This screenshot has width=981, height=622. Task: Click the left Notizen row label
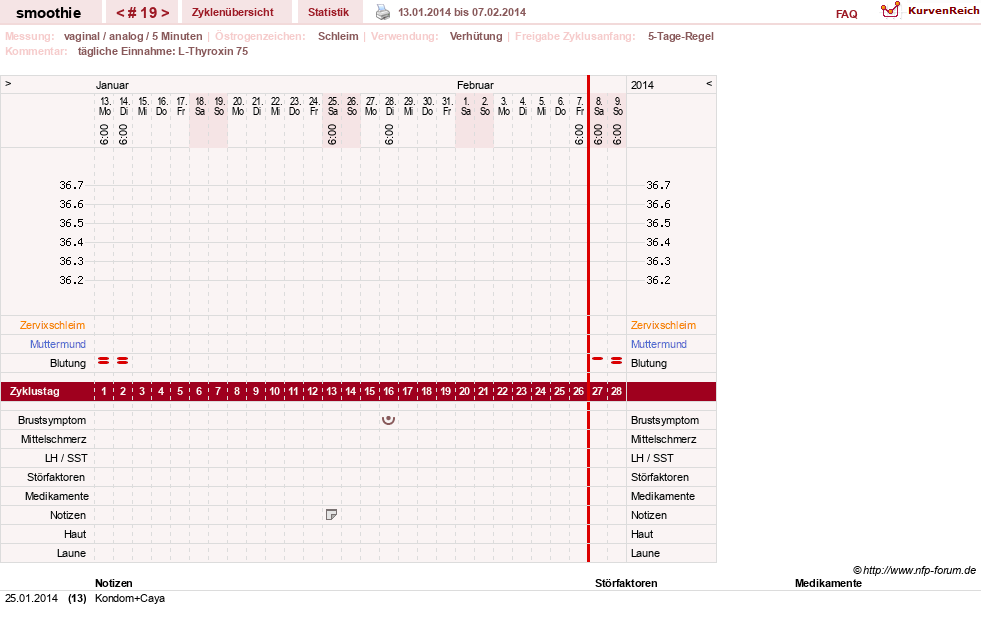(x=68, y=515)
